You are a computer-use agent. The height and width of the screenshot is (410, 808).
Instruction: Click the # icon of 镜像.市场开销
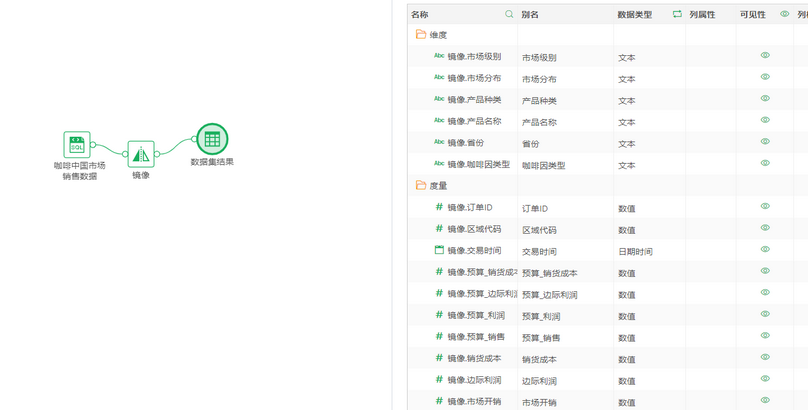tap(439, 401)
